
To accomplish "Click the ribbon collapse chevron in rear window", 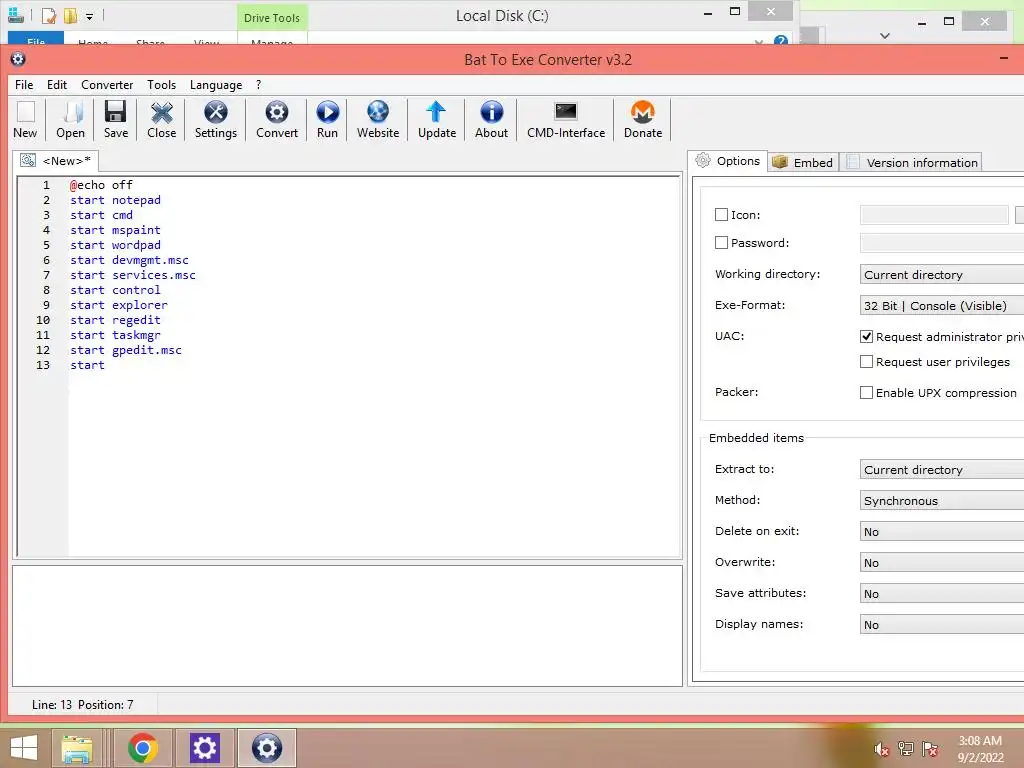I will tap(885, 35).
